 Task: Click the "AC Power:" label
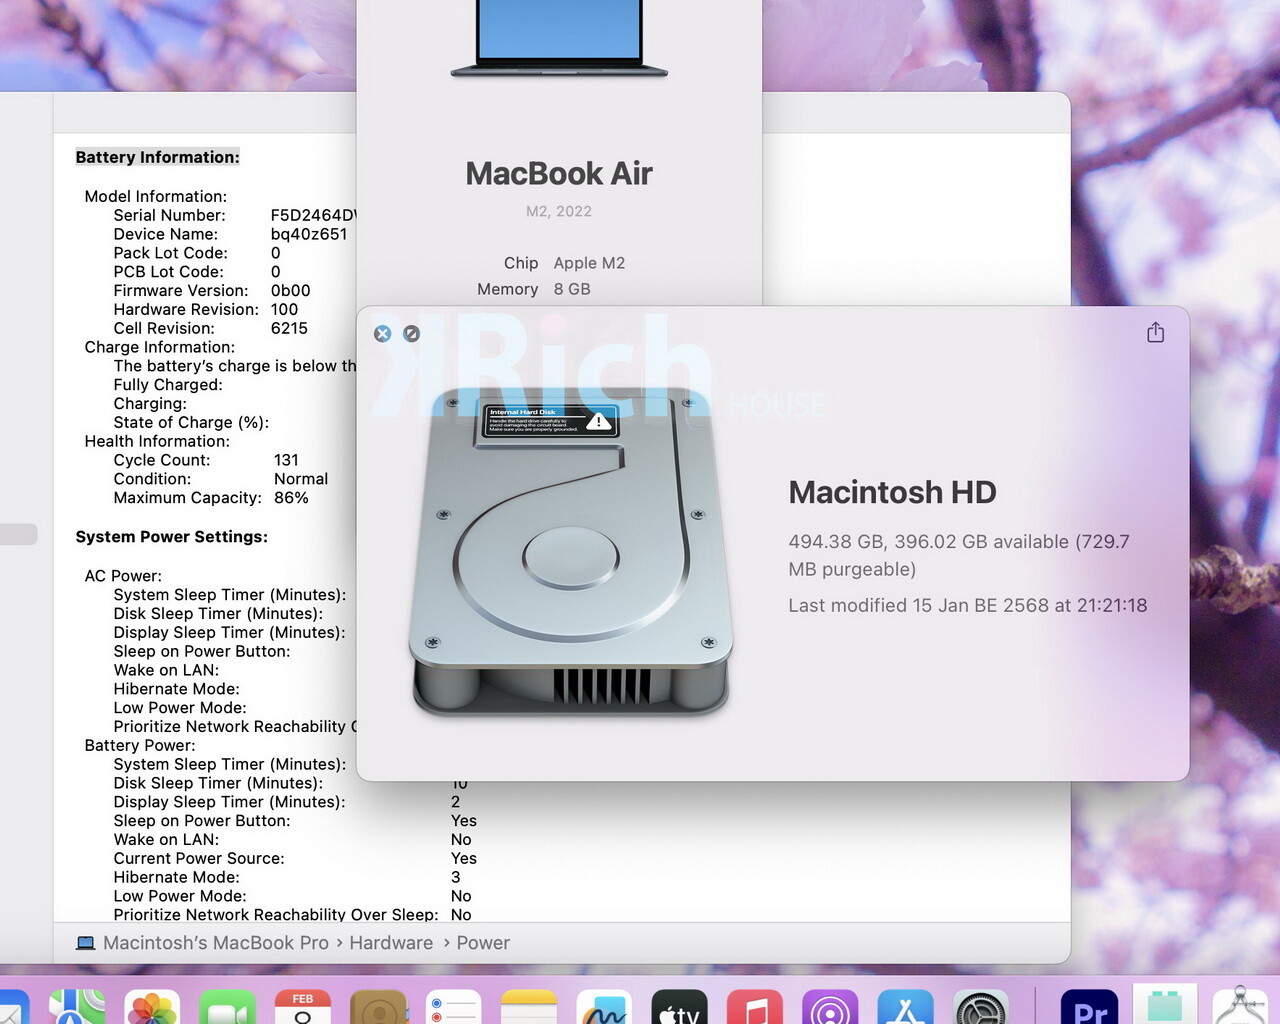click(x=123, y=576)
